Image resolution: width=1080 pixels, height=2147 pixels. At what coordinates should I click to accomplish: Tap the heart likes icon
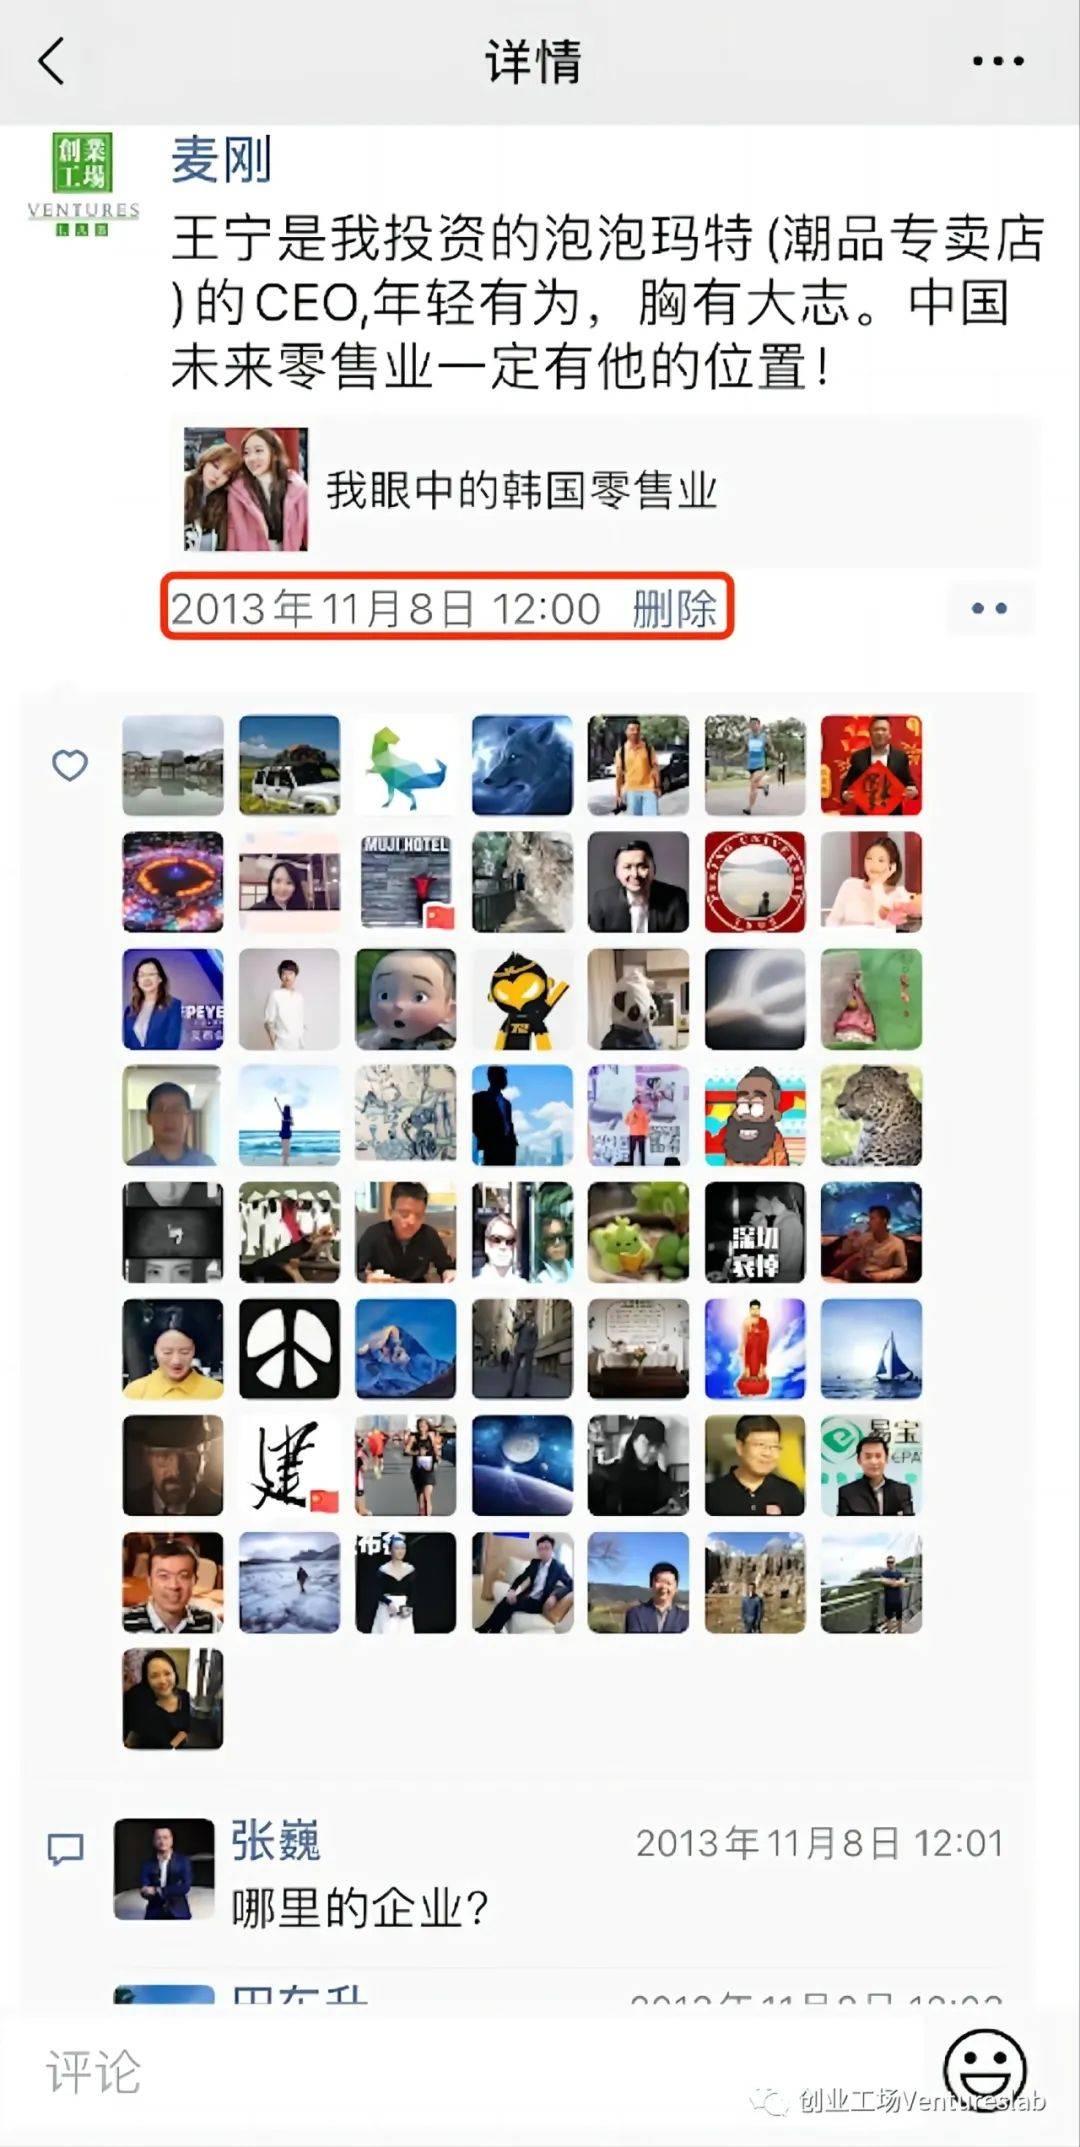pos(70,766)
